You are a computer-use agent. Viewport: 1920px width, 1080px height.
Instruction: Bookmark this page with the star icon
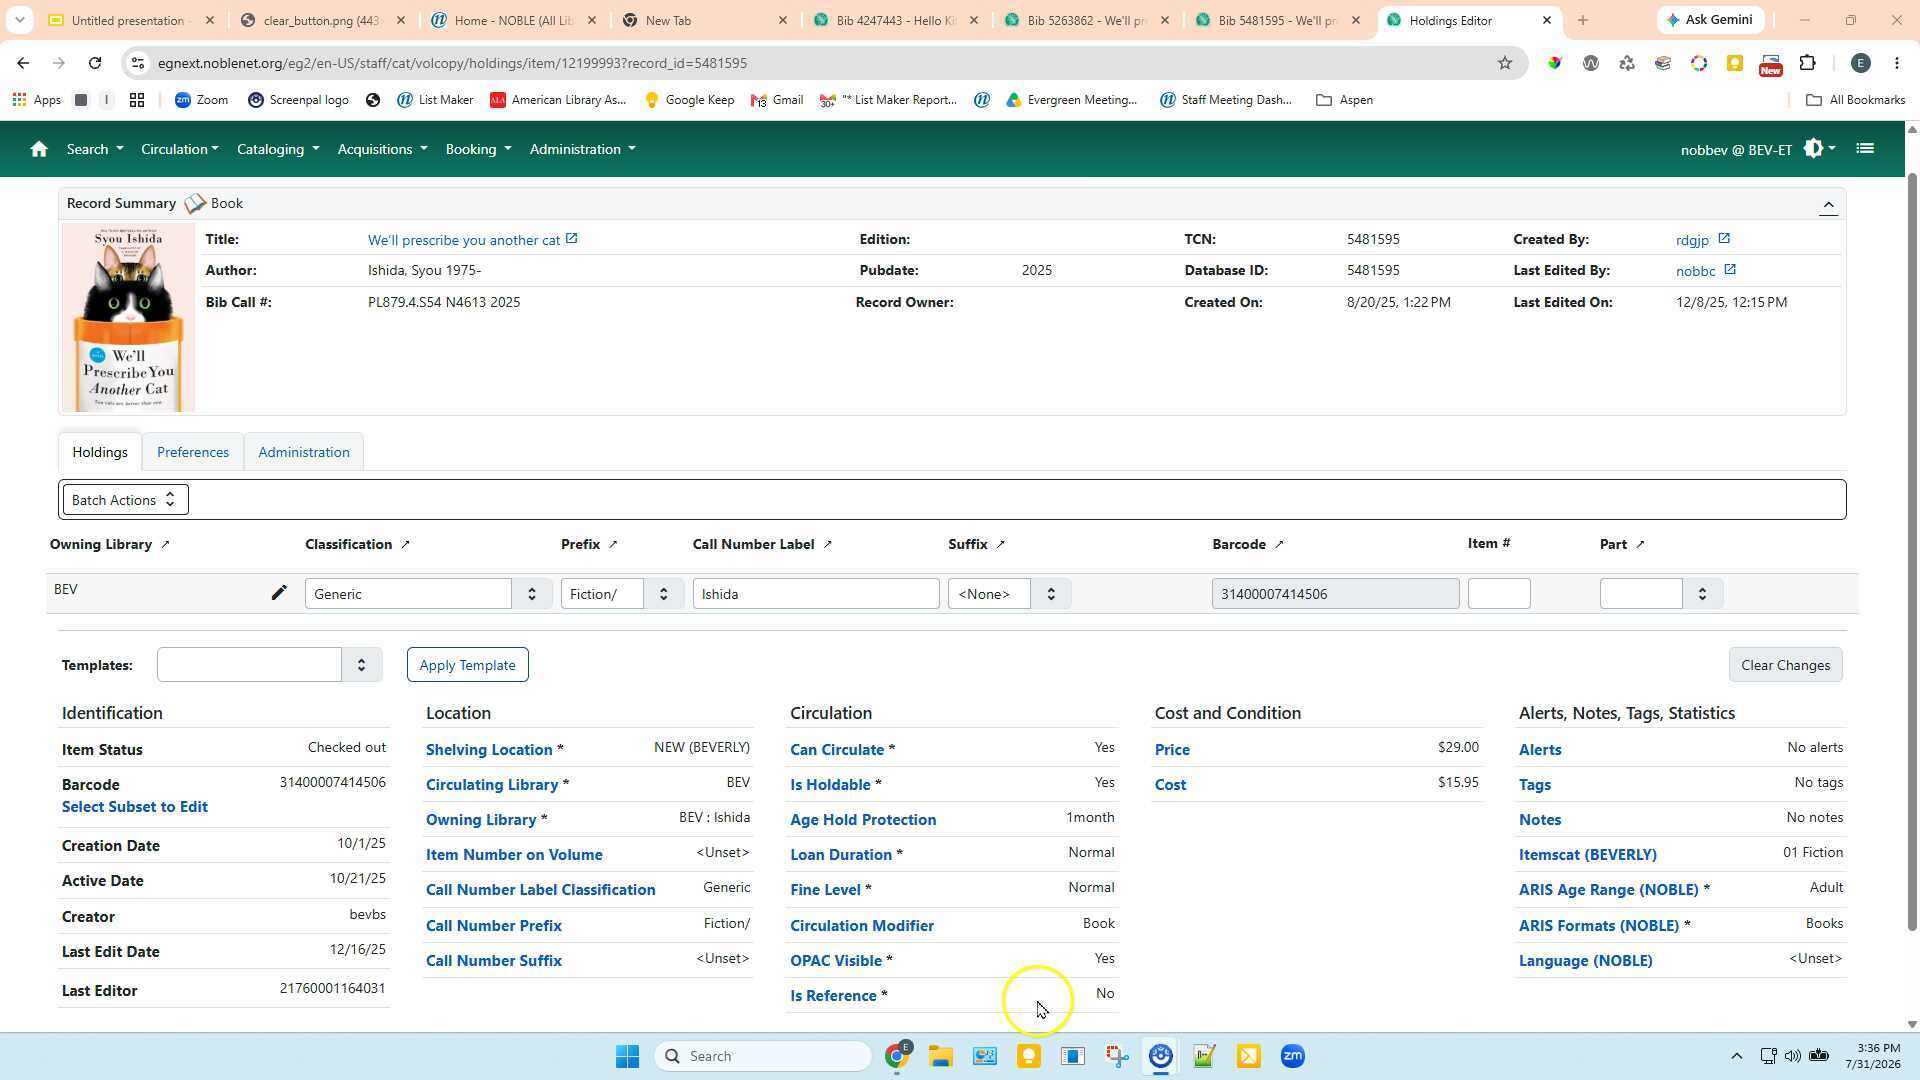click(x=1504, y=63)
